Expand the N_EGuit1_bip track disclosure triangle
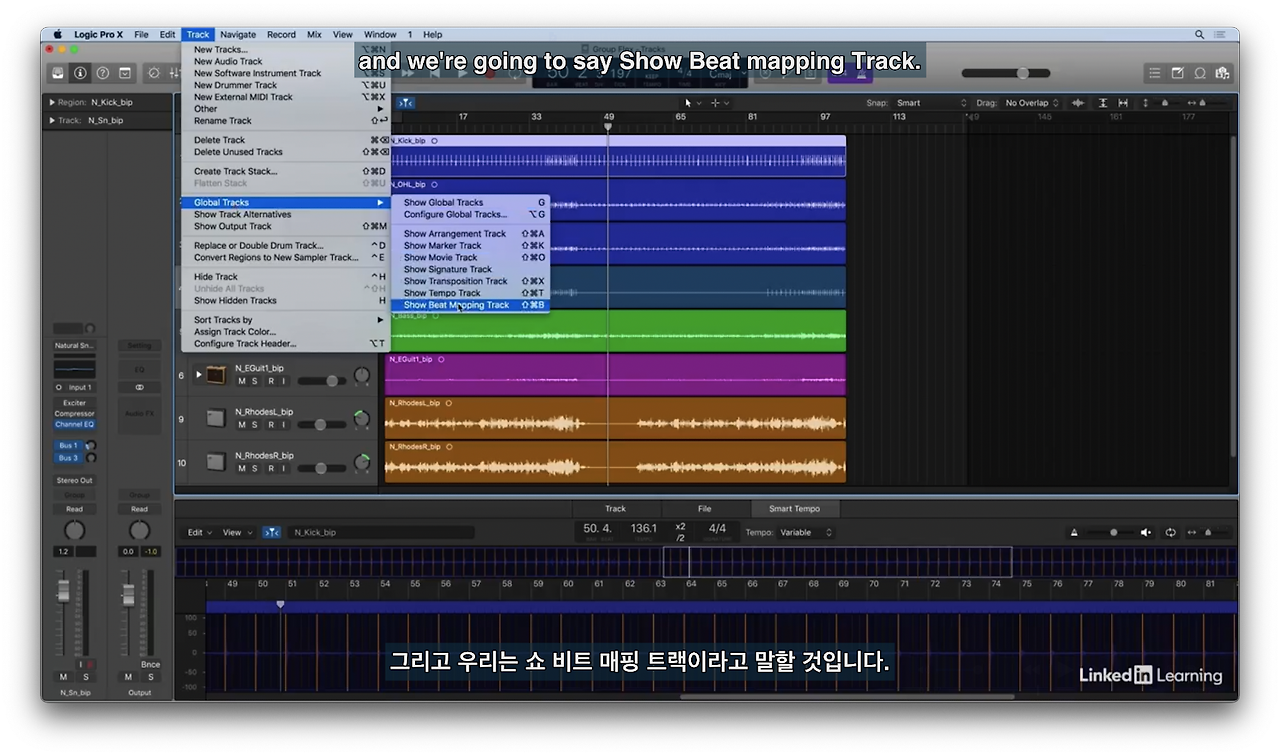The width and height of the screenshot is (1280, 756). [x=198, y=375]
